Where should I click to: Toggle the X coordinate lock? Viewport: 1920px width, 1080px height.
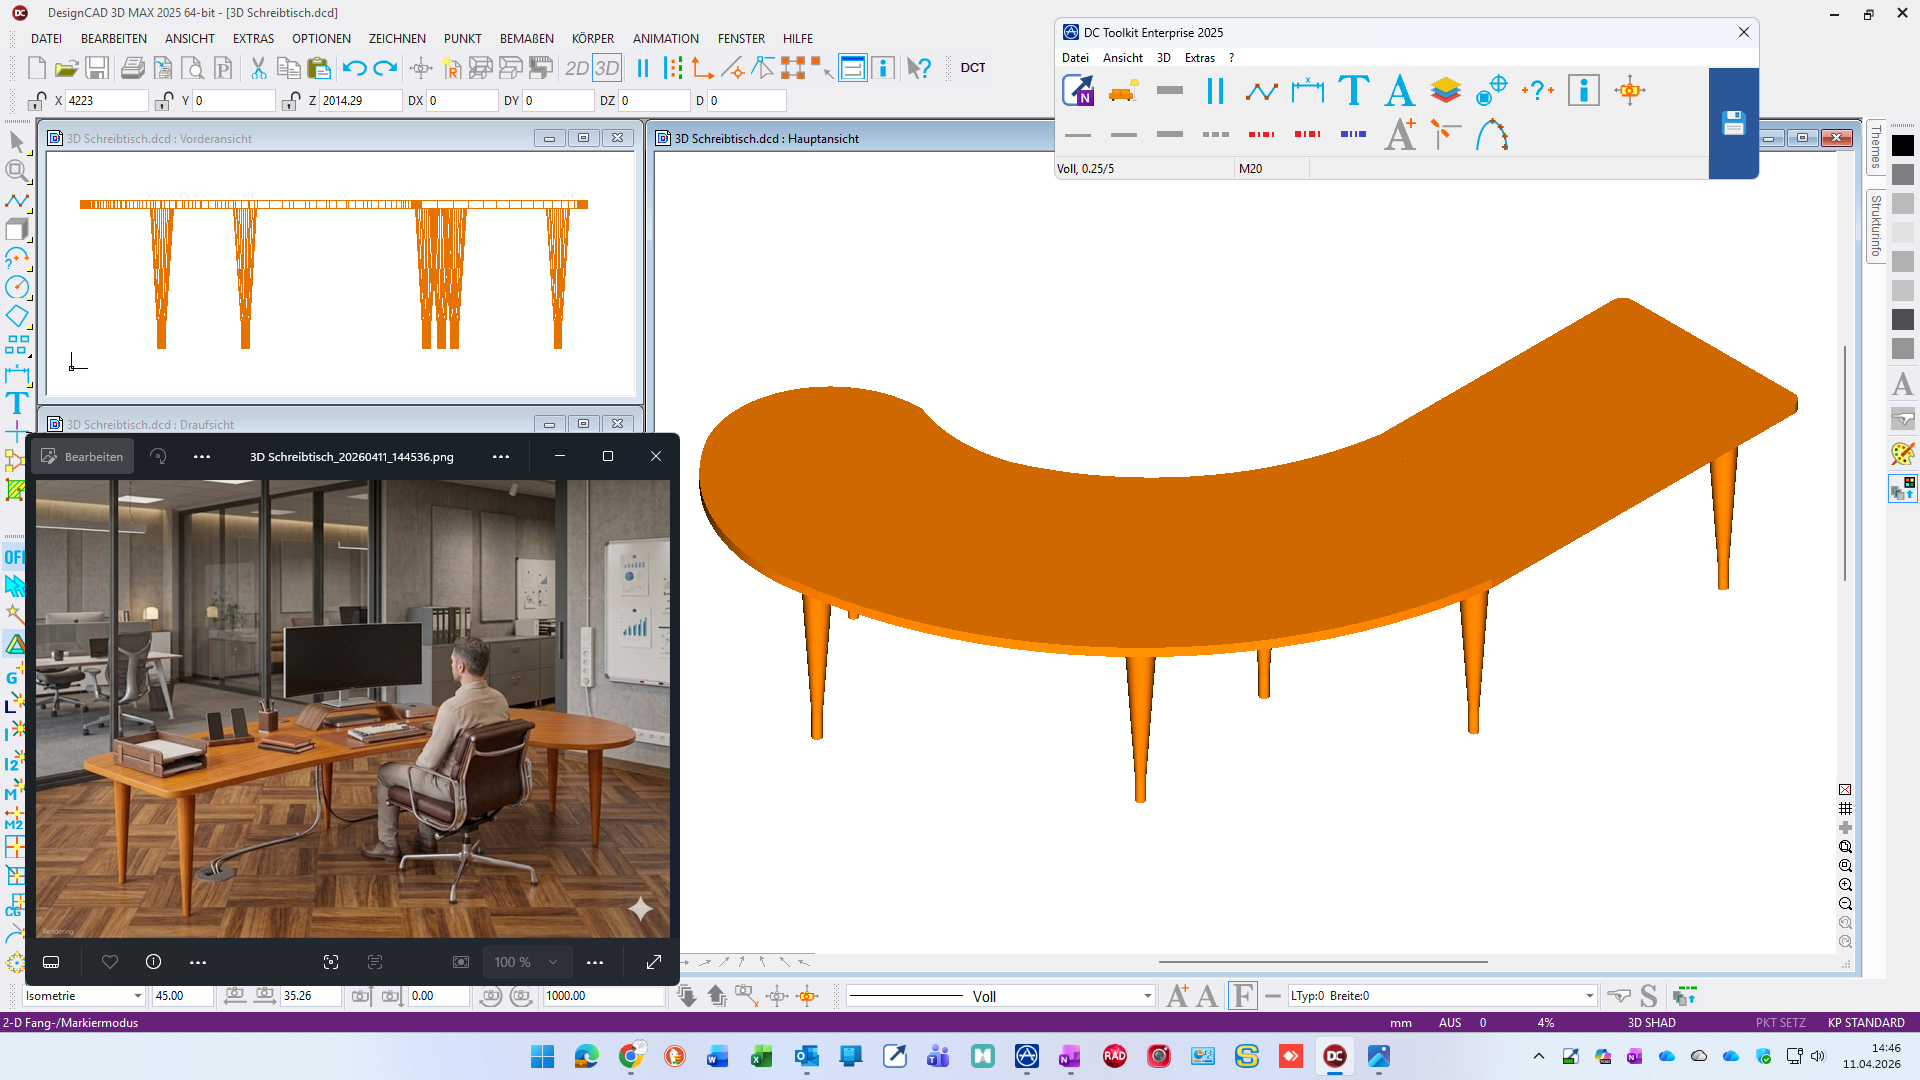click(x=37, y=100)
